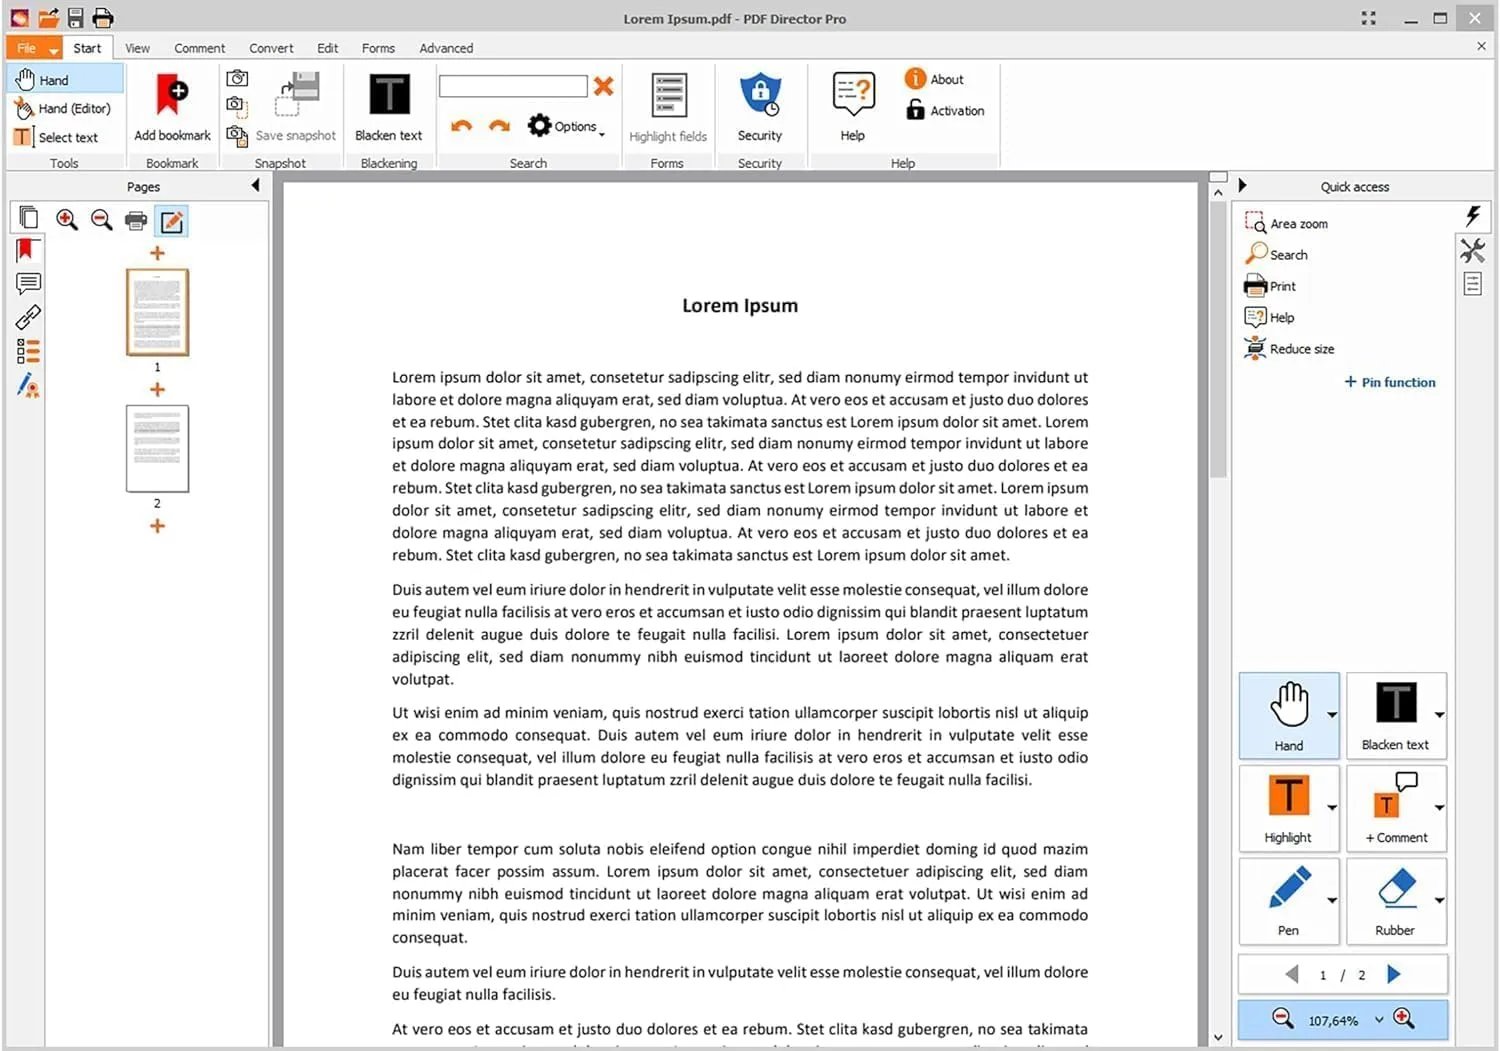Screen dimensions: 1500x1051
Task: Switch to the Convert ribbon tab
Action: click(271, 47)
